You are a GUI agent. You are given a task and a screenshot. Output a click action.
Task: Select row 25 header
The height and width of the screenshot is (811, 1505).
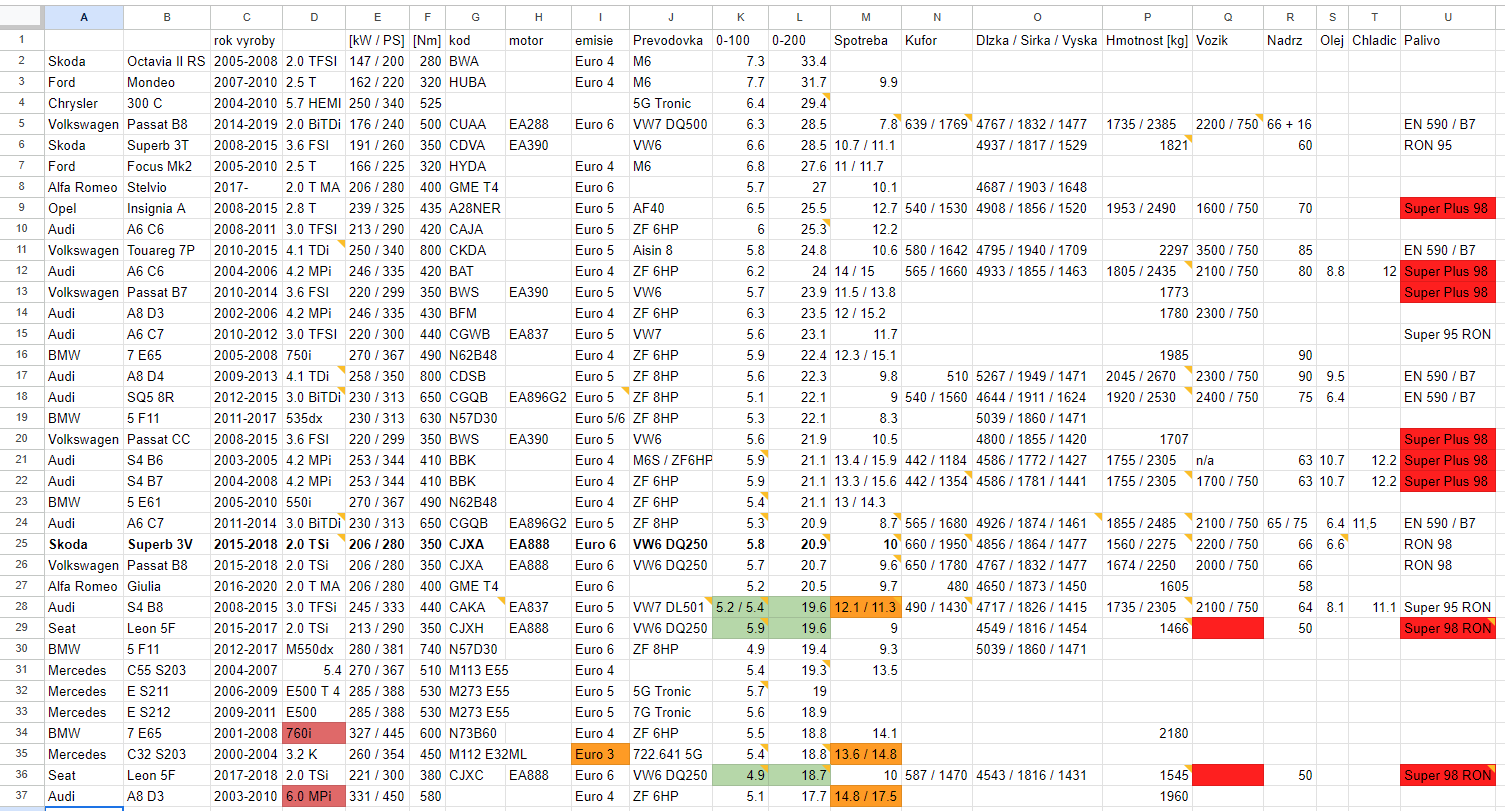22,544
